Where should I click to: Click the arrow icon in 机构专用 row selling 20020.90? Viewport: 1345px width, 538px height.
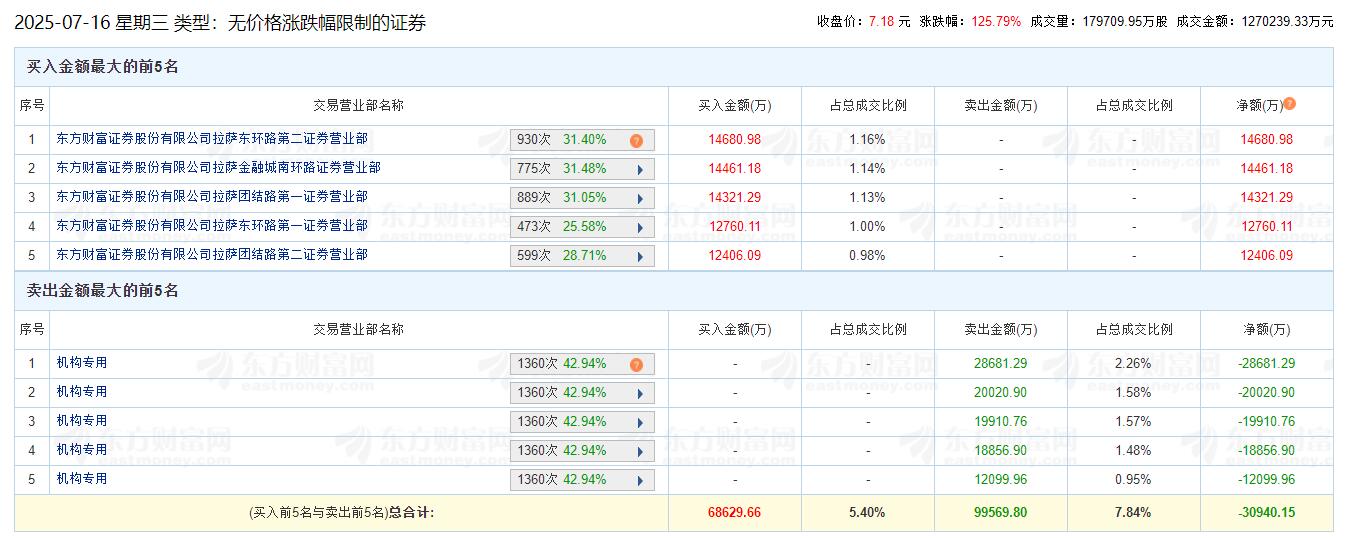coord(640,394)
